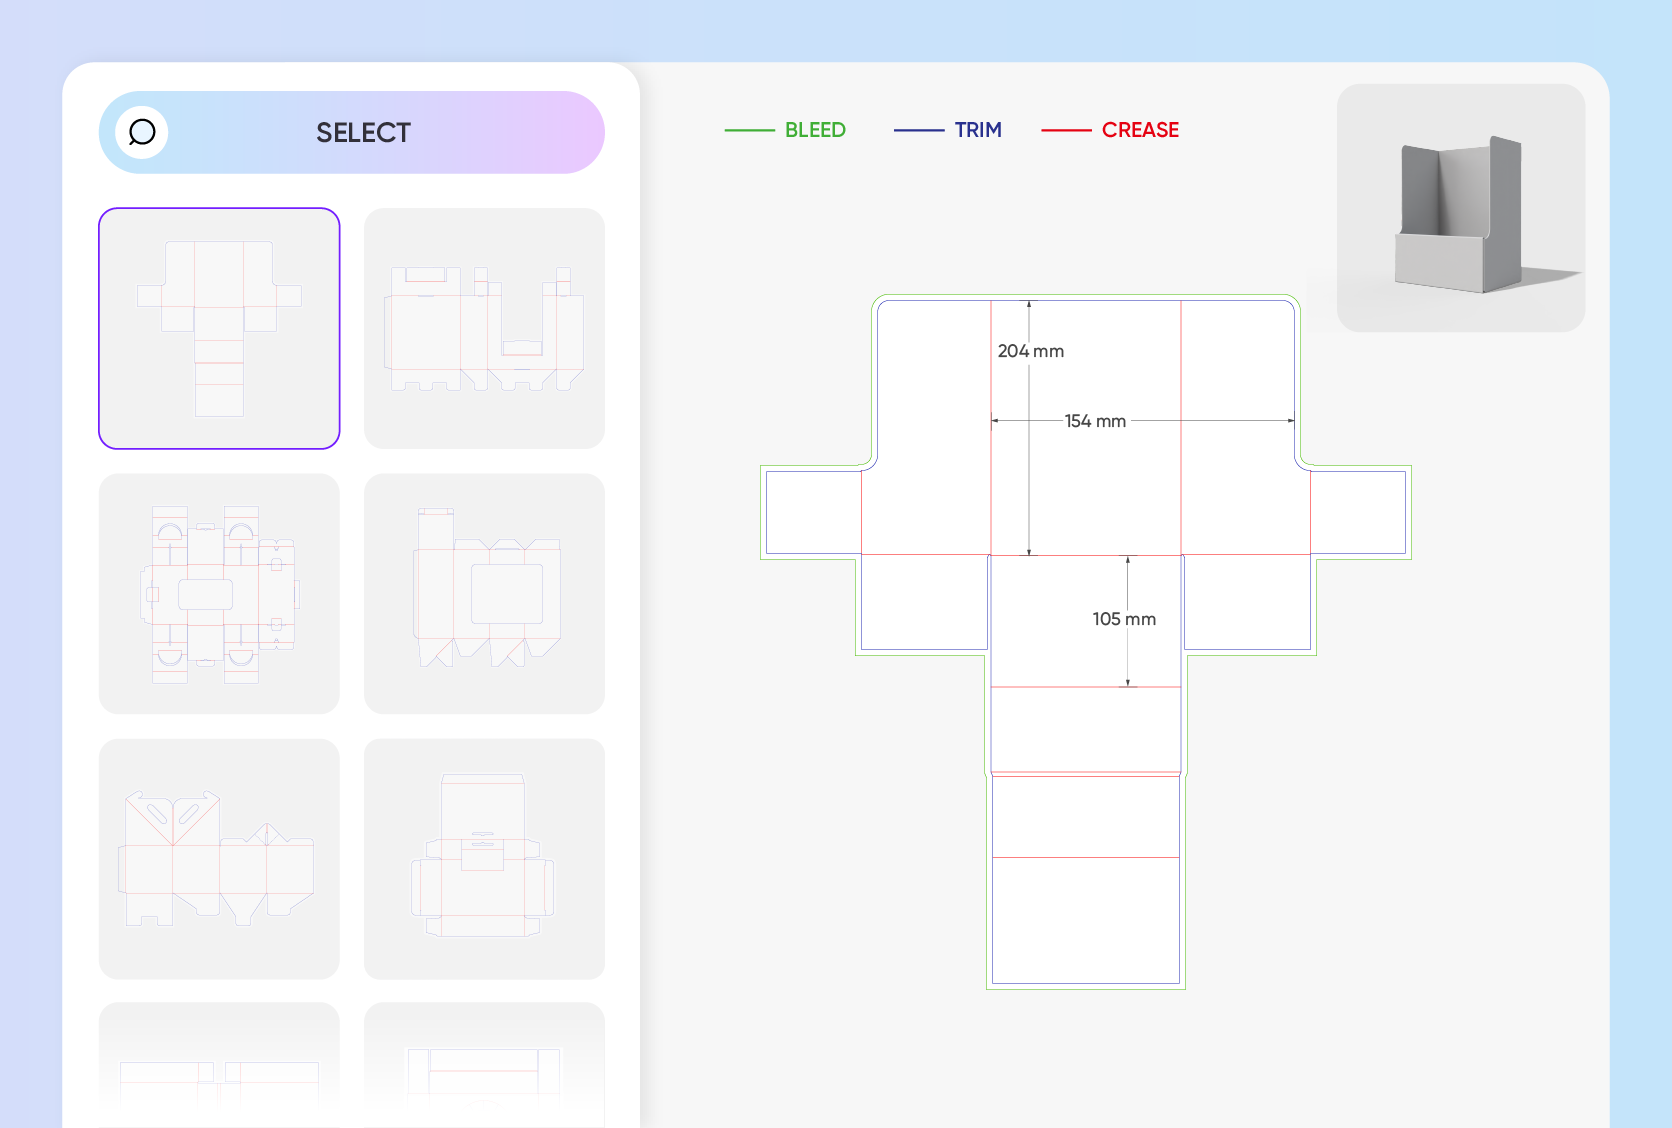Click the red crease line sample
This screenshot has height=1128, width=1672.
tap(1066, 130)
